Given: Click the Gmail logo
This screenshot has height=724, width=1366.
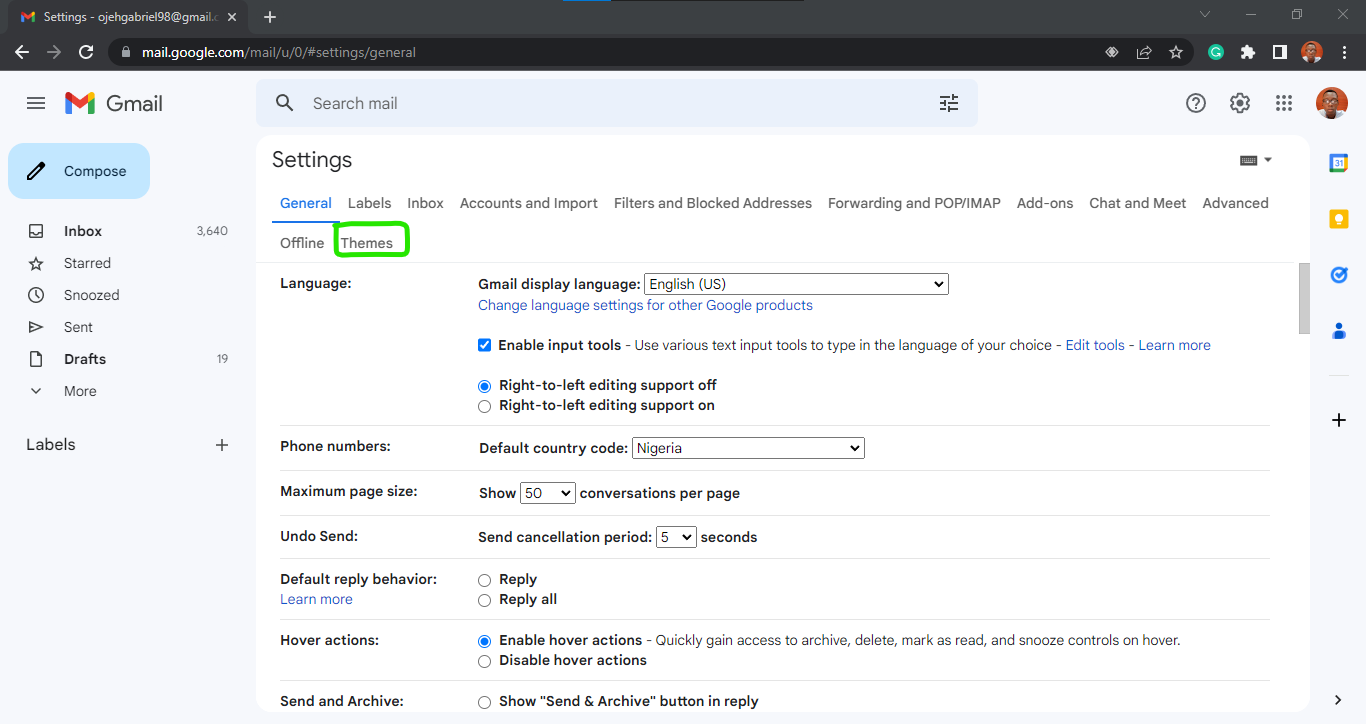Looking at the screenshot, I should [x=112, y=102].
